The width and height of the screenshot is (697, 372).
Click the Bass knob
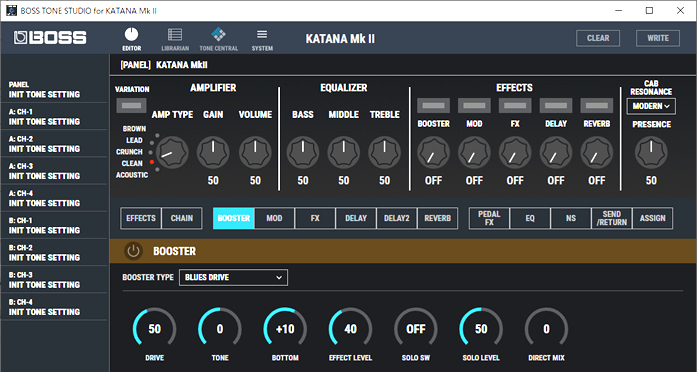(303, 152)
